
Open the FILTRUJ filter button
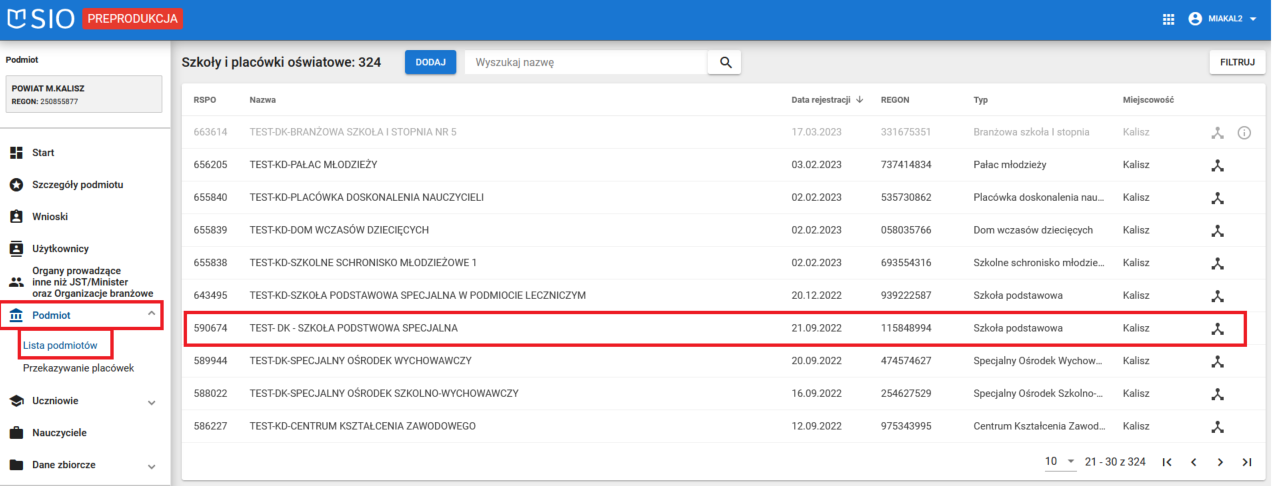pyautogui.click(x=1237, y=62)
